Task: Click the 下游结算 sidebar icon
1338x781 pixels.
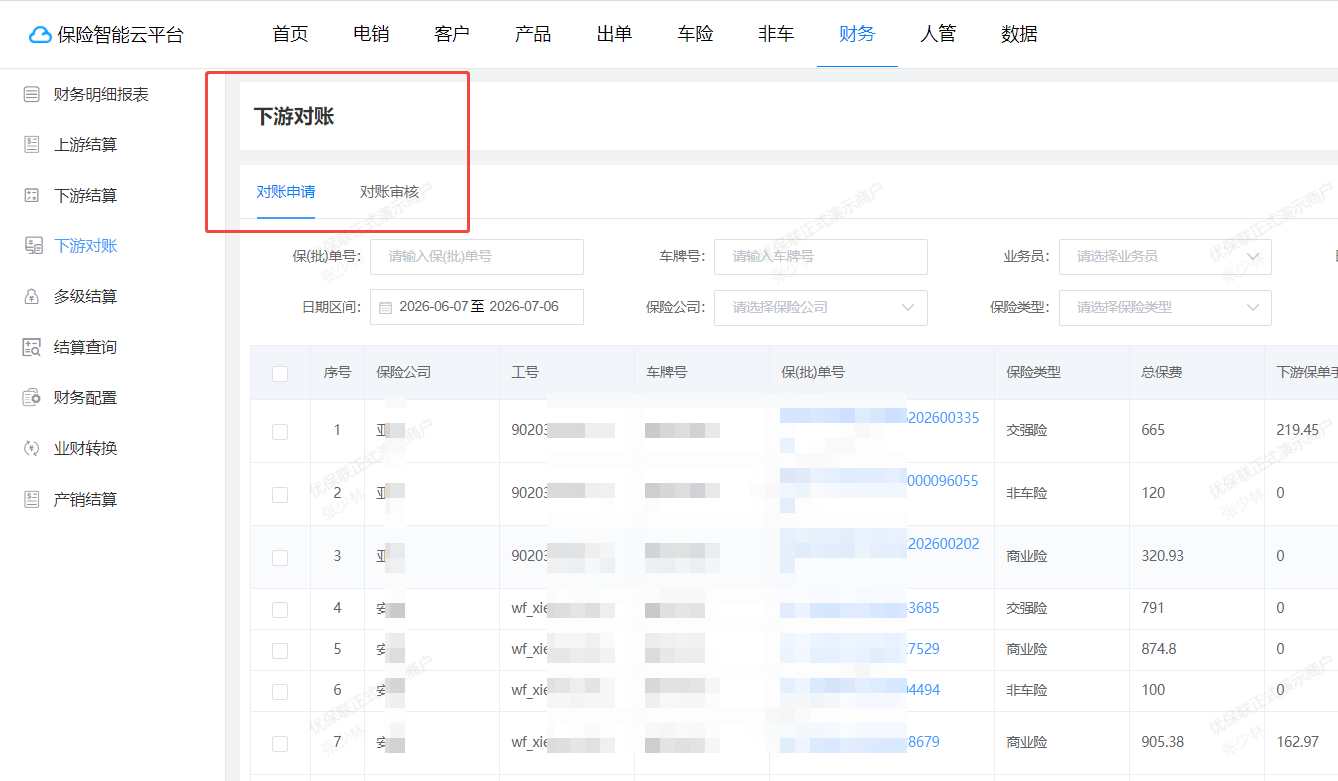Action: tap(32, 196)
